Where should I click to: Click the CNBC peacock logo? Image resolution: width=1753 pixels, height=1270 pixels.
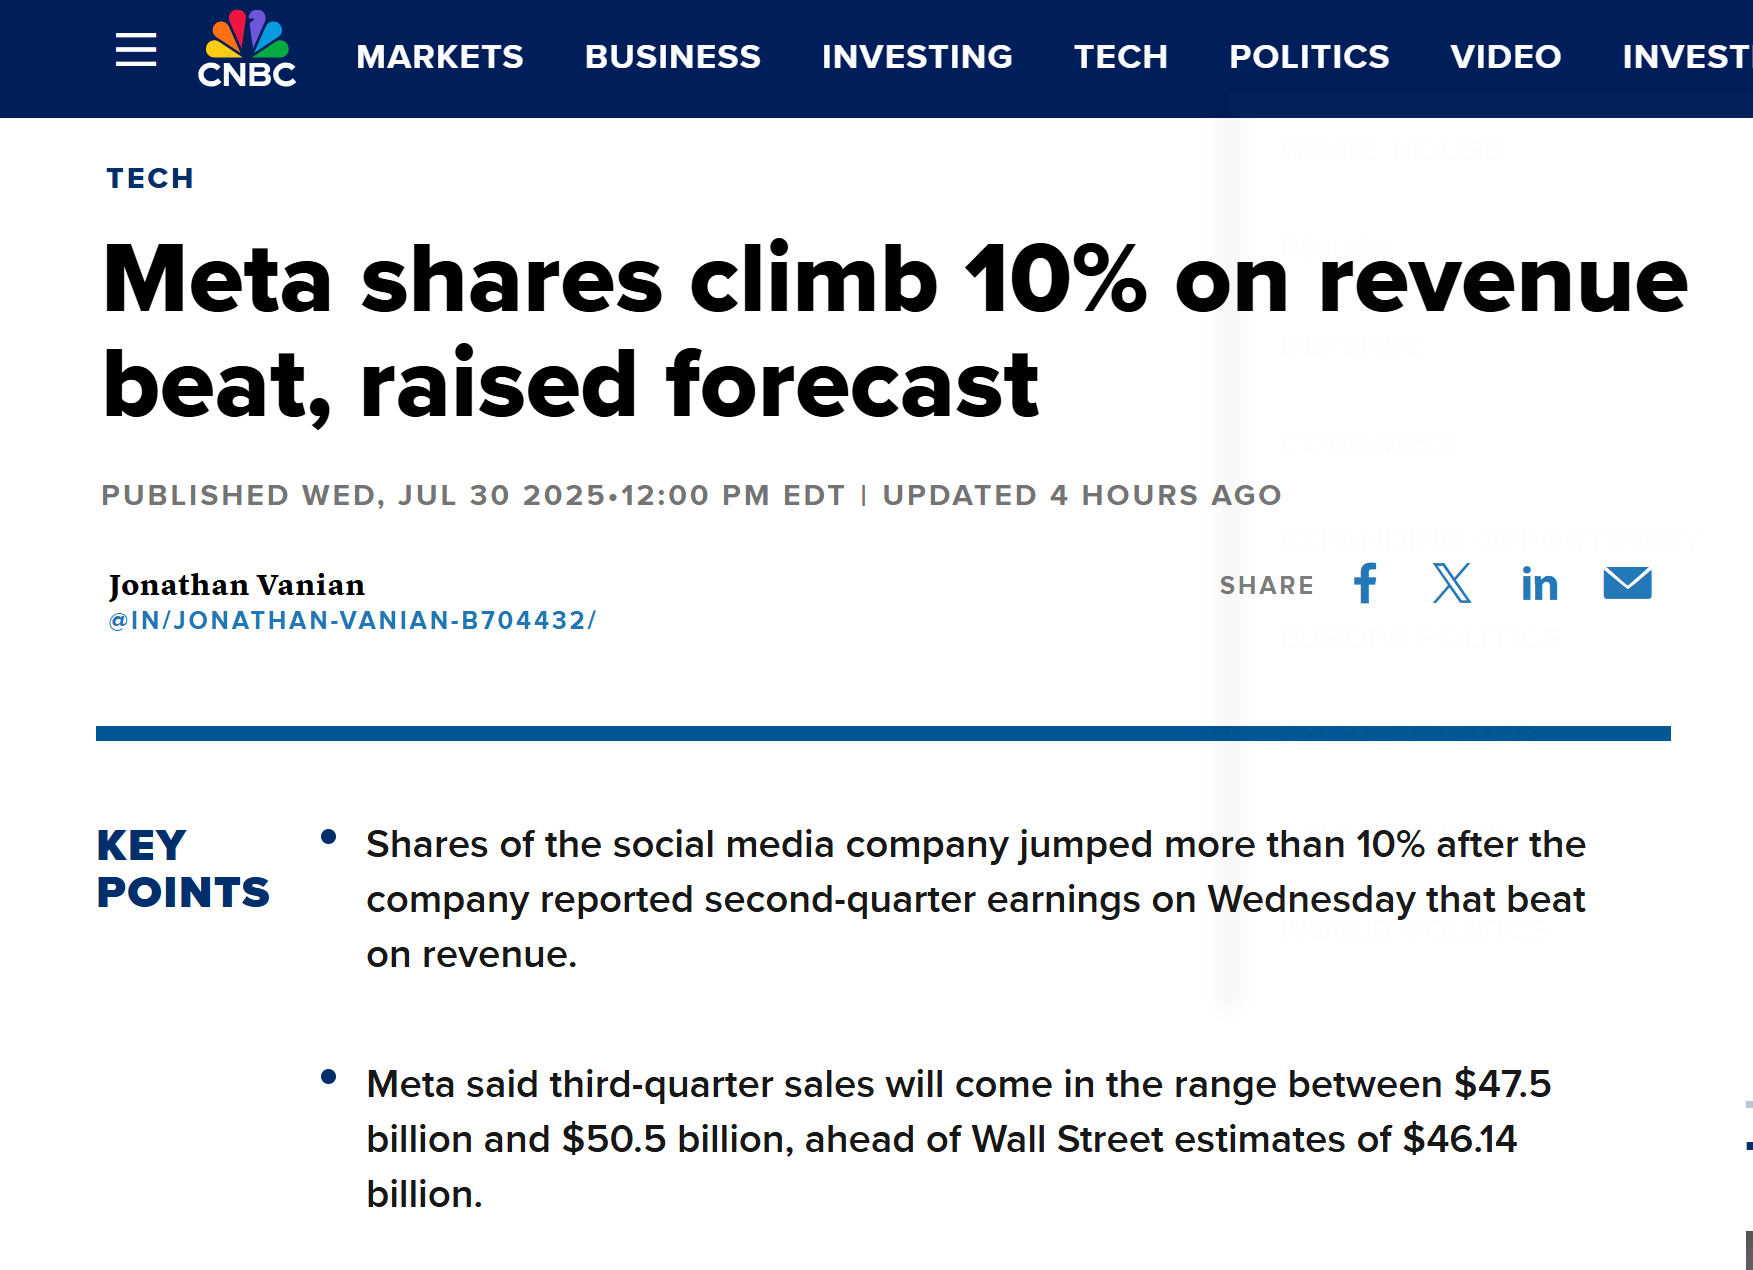tap(247, 50)
